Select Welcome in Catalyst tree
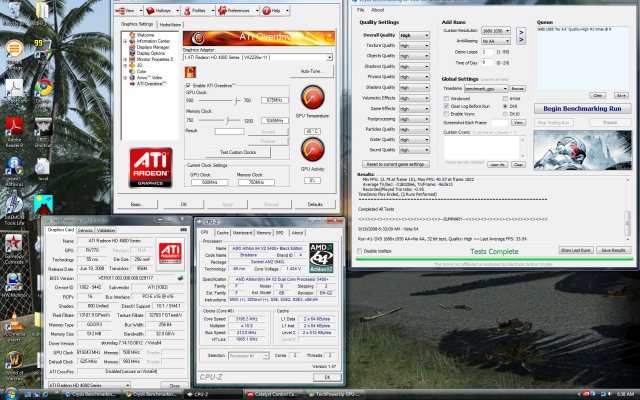 pos(145,35)
